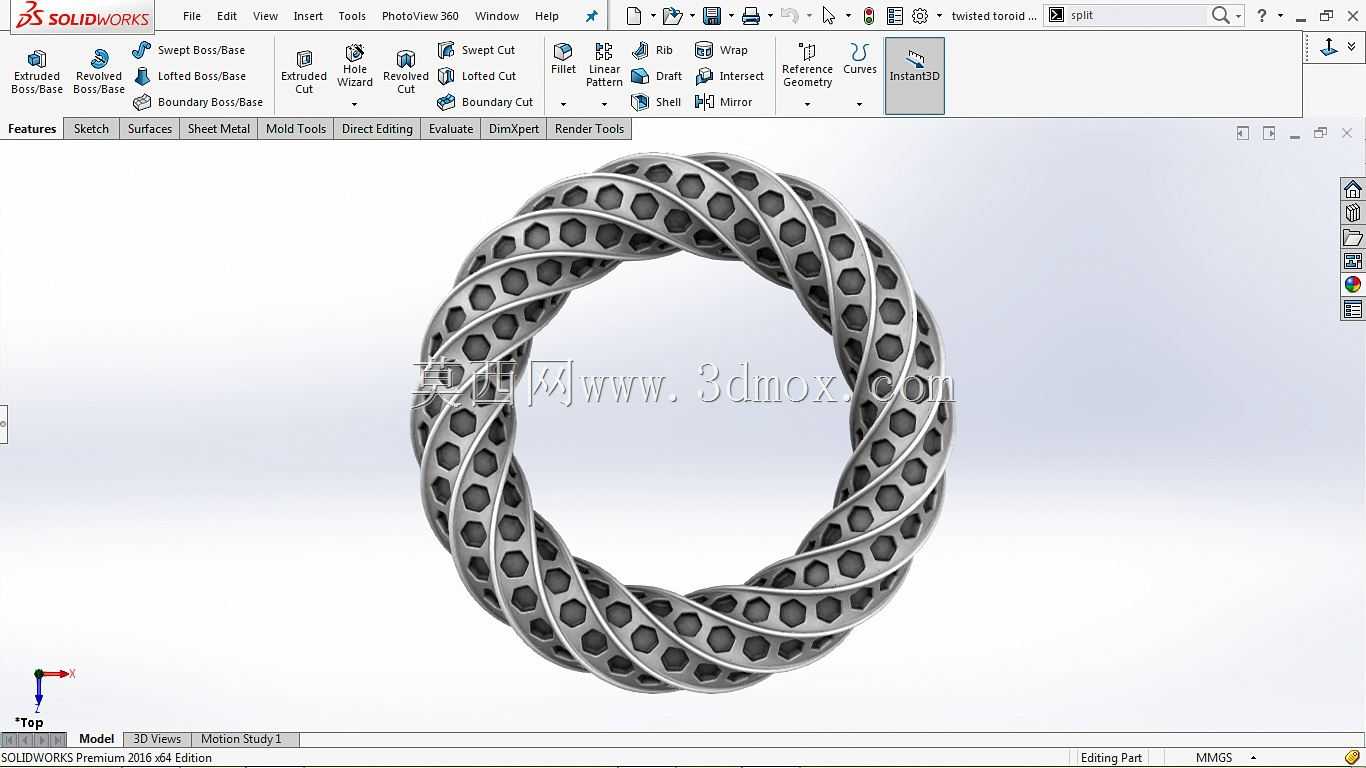
Task: Open the Save dropdown arrow
Action: coord(731,16)
